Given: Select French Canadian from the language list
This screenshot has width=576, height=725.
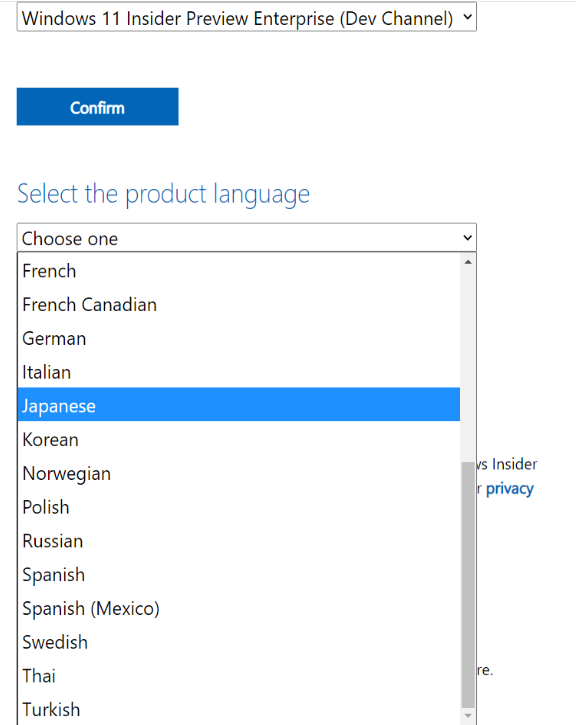Looking at the screenshot, I should coord(239,305).
